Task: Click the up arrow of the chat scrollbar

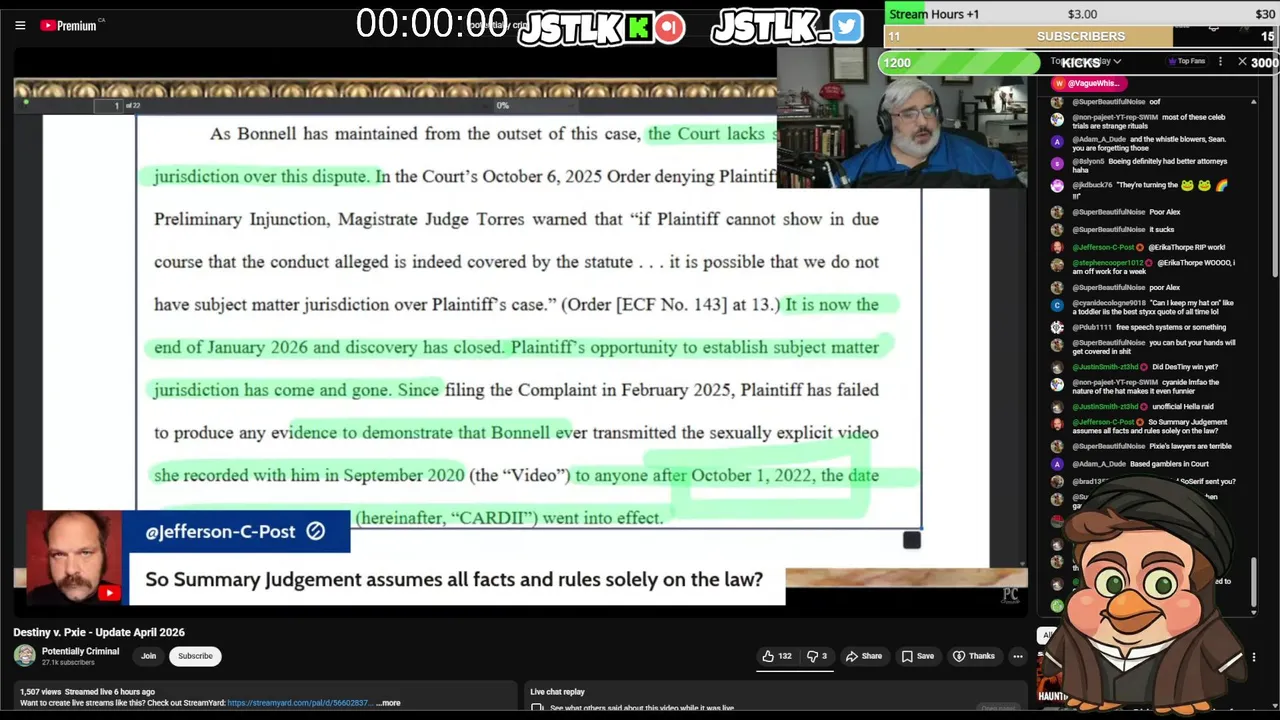Action: (x=1254, y=102)
